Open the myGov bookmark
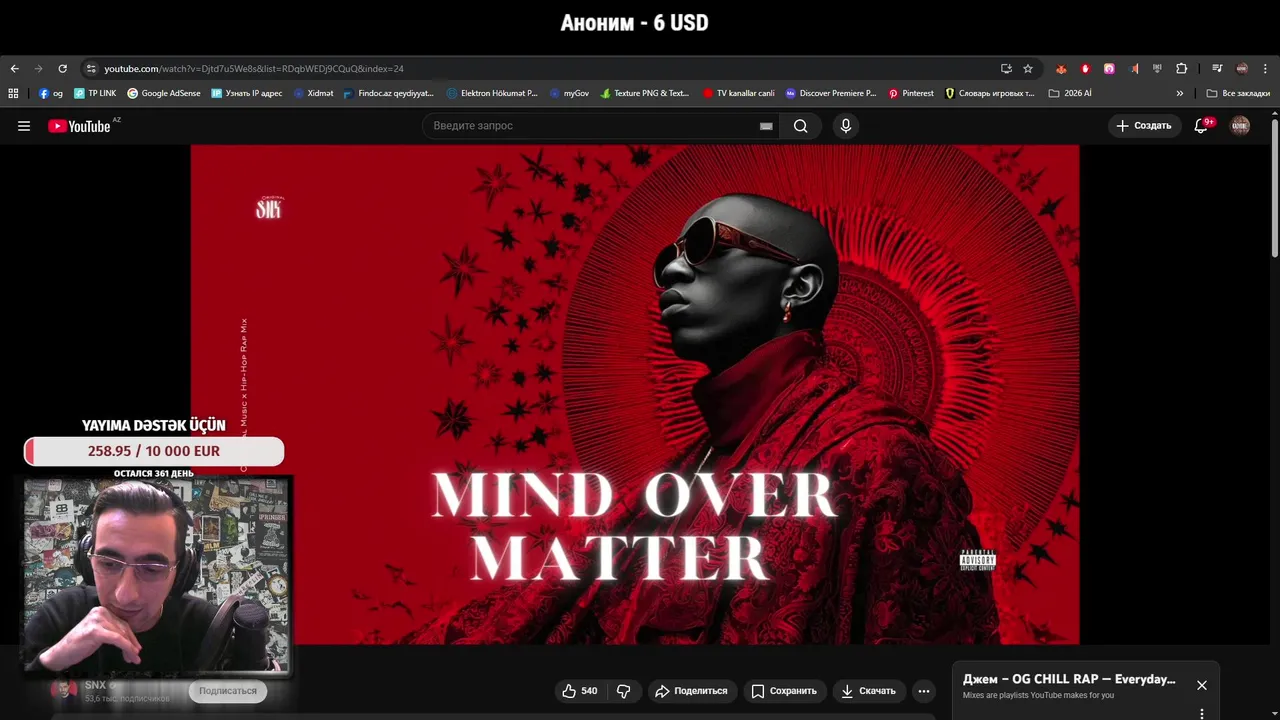1280x720 pixels. coord(570,93)
